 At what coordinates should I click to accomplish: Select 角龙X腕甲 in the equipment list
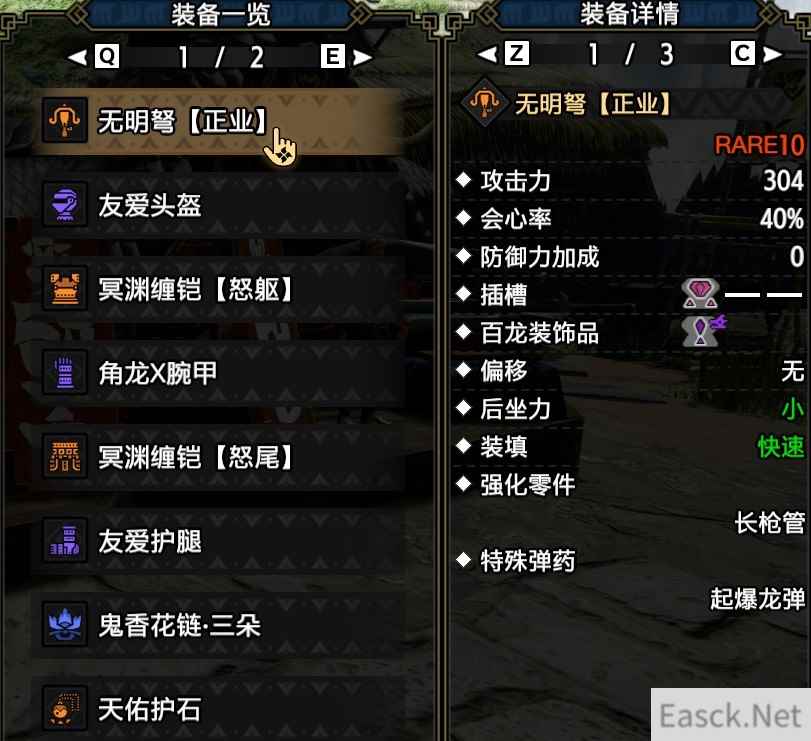pyautogui.click(x=217, y=373)
